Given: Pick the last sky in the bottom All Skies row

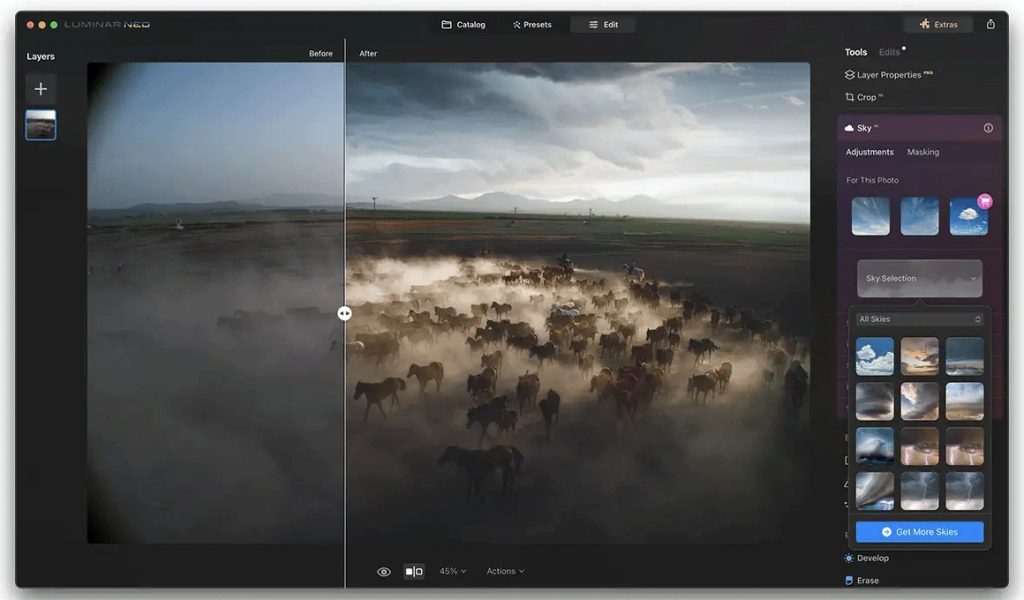Looking at the screenshot, I should [965, 491].
